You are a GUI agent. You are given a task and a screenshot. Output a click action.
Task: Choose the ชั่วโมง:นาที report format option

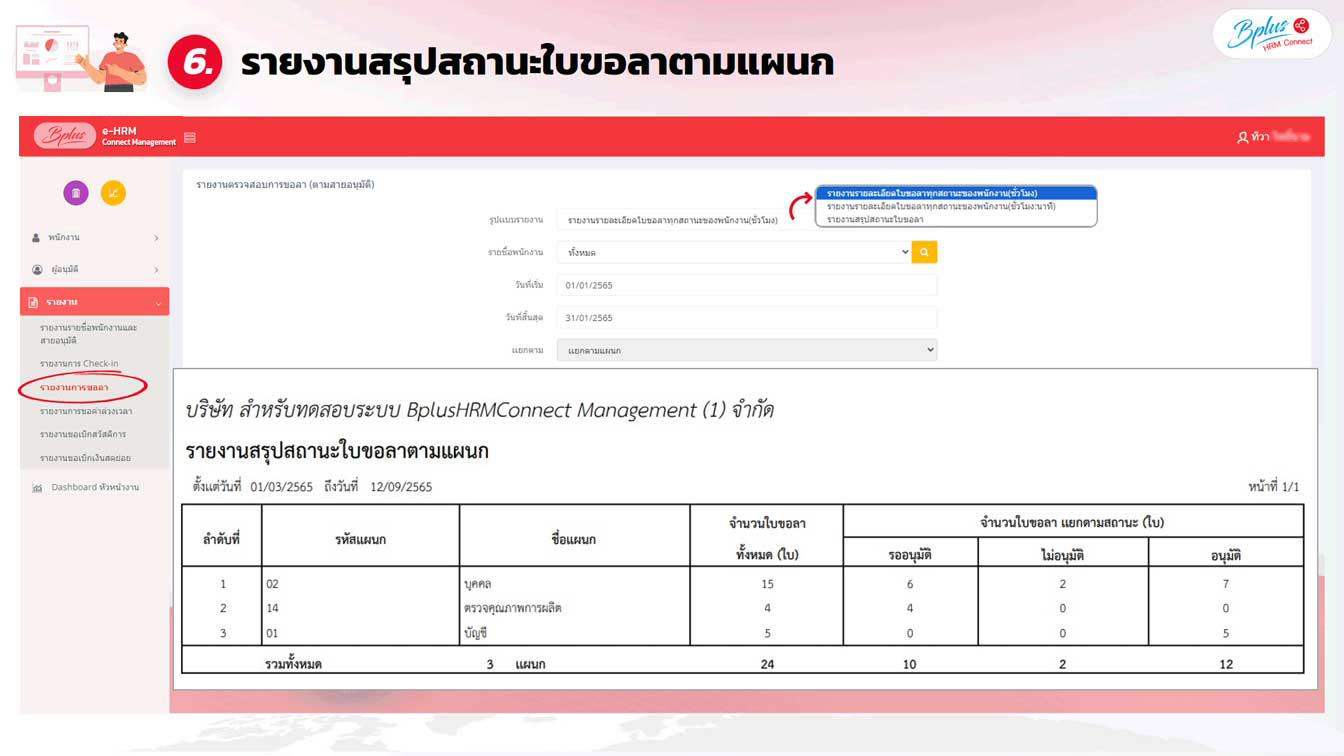pyautogui.click(x=941, y=207)
